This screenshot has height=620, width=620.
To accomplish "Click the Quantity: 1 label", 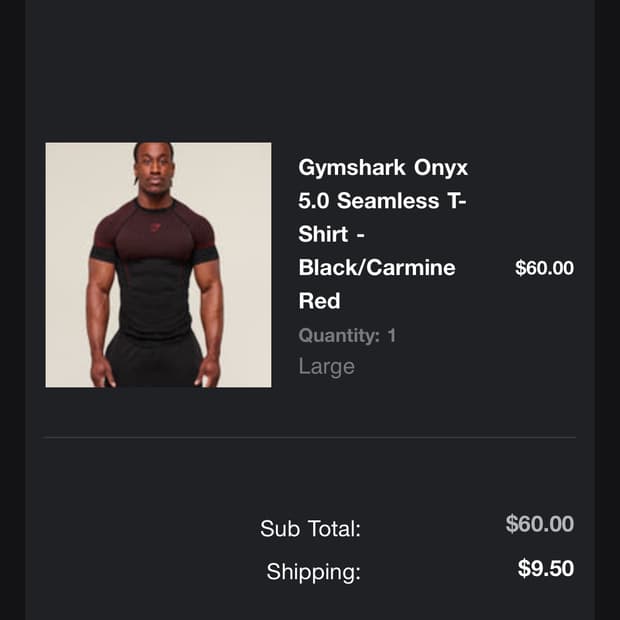I will point(347,335).
